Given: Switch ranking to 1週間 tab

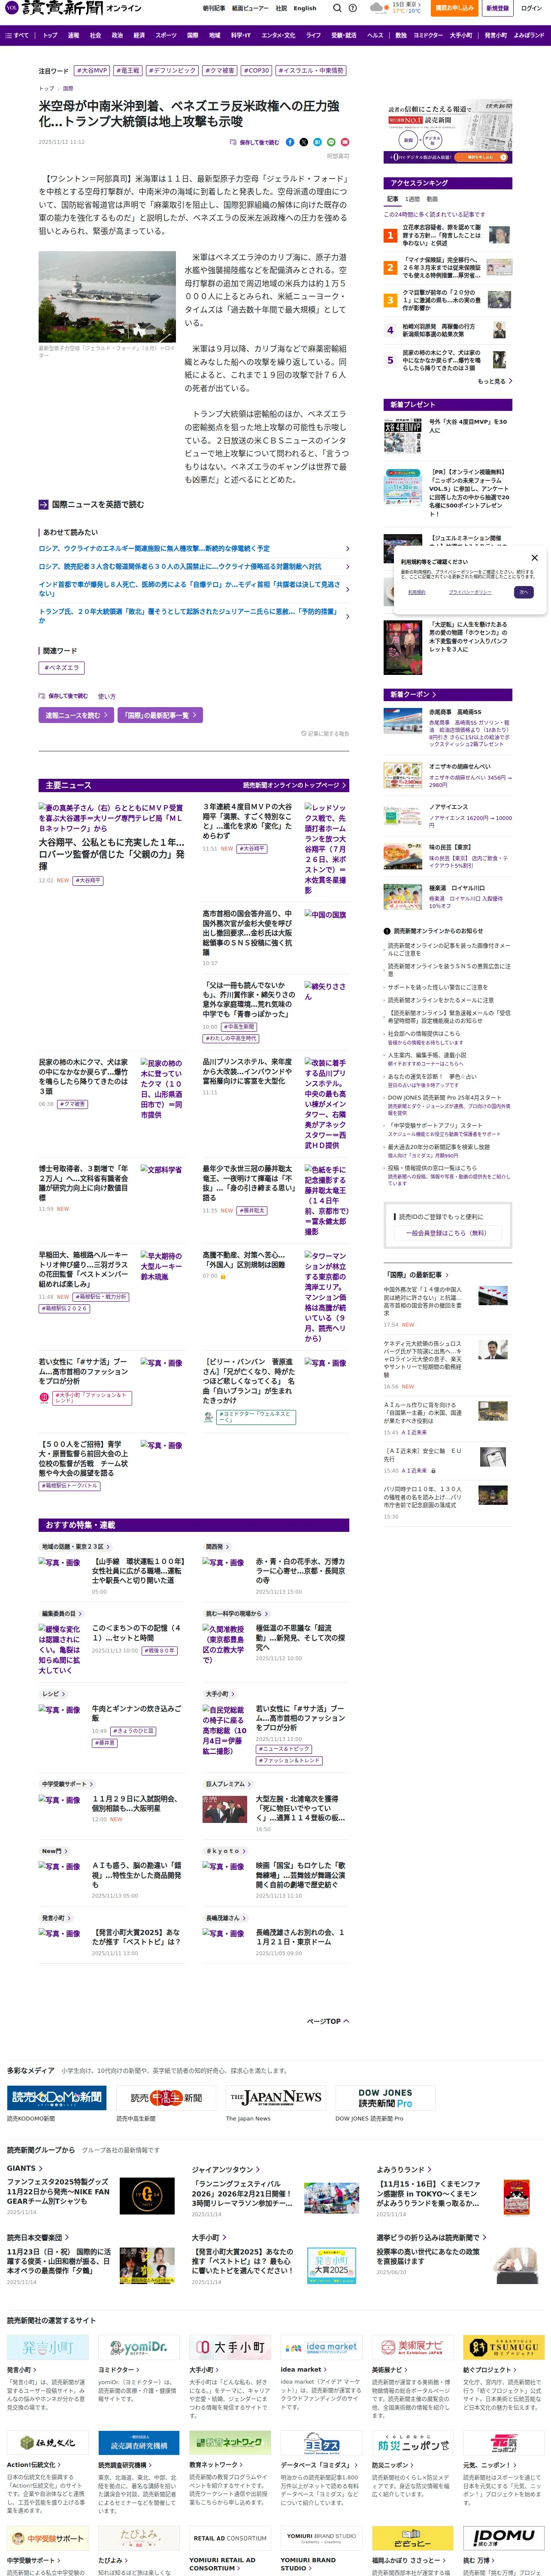Looking at the screenshot, I should point(413,199).
